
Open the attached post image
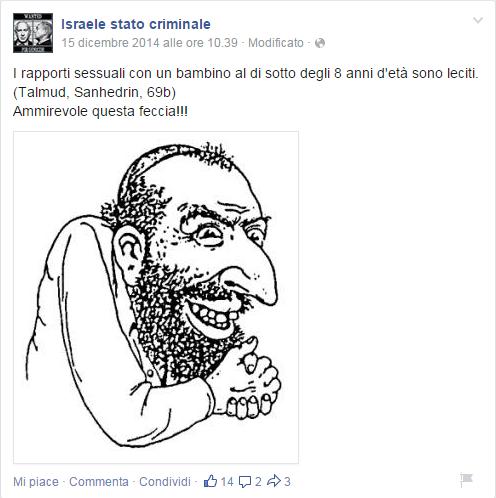pyautogui.click(x=156, y=297)
